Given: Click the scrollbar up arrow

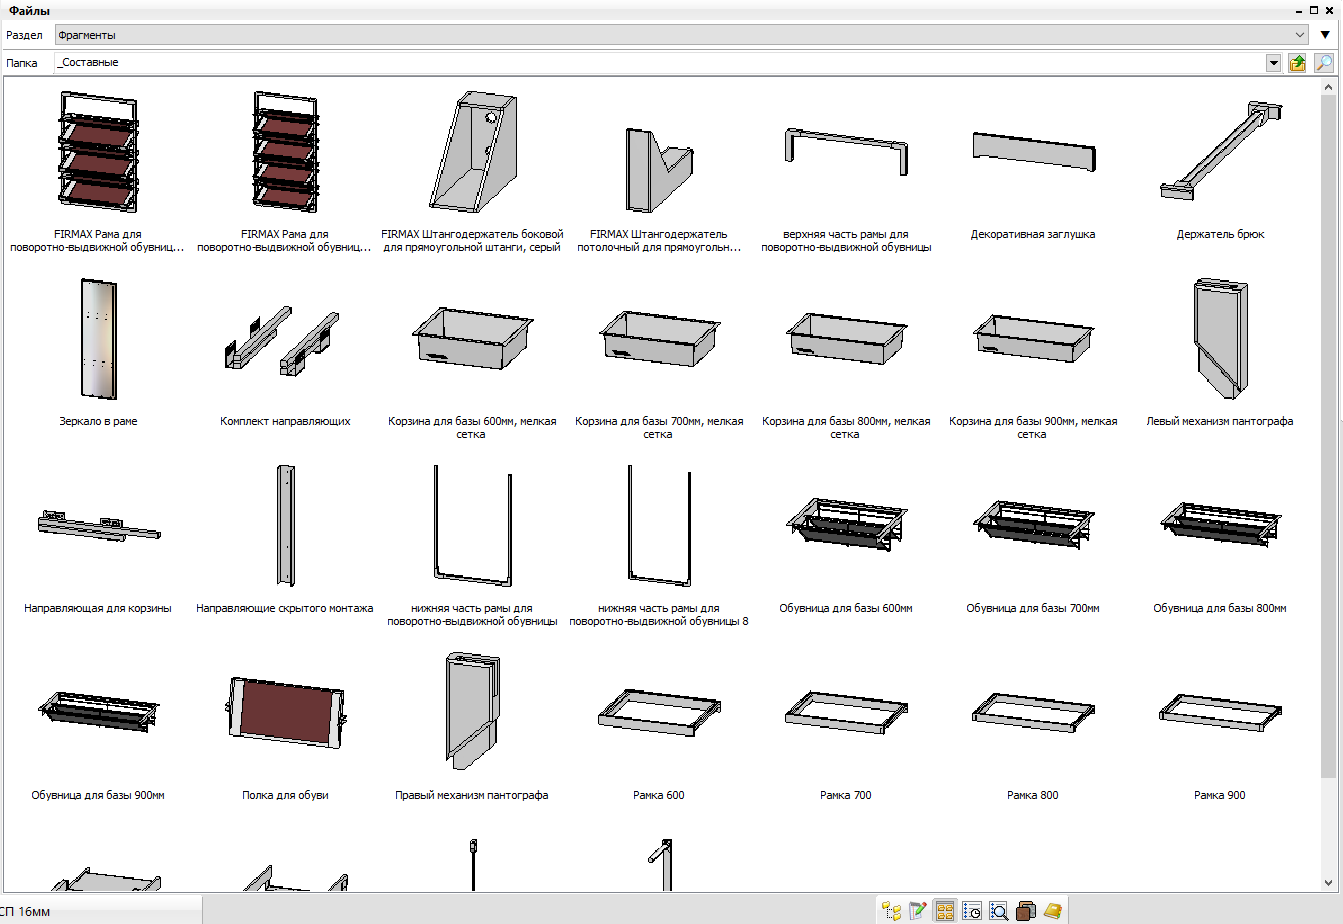Looking at the screenshot, I should coord(1329,87).
